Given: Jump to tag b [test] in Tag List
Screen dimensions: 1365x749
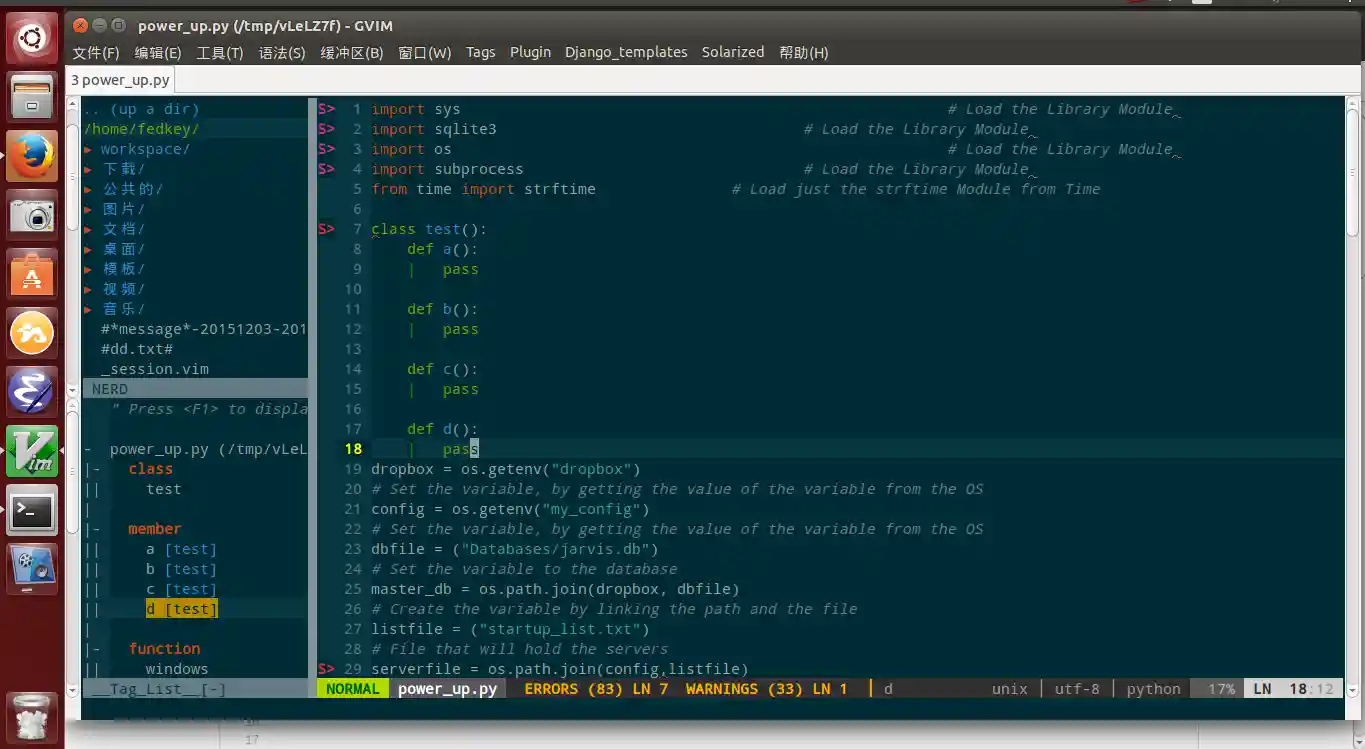Looking at the screenshot, I should (180, 569).
